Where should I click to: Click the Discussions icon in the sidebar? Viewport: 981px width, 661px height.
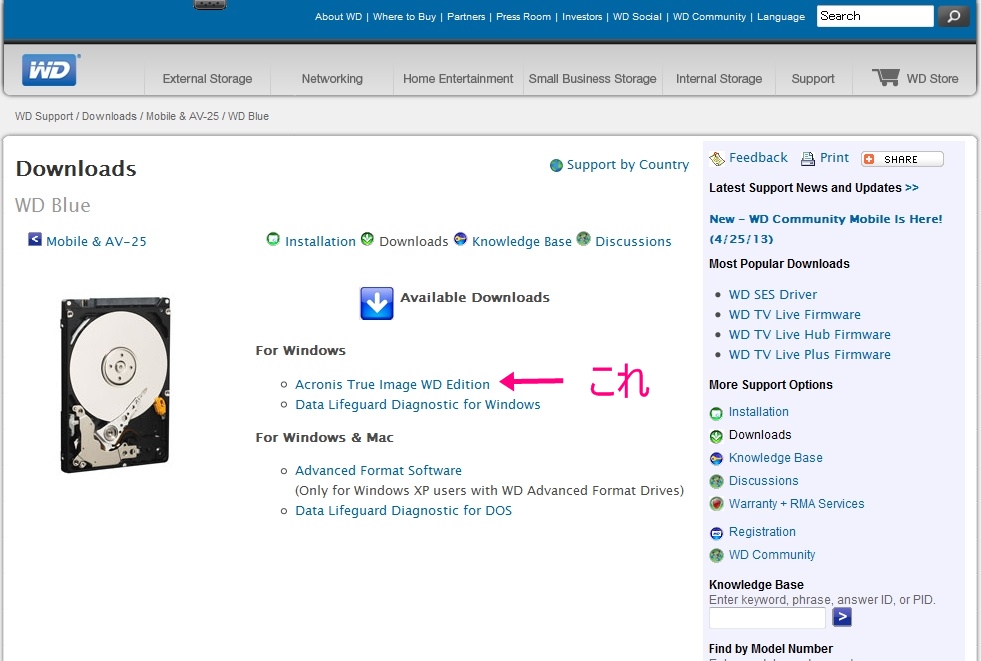(716, 482)
